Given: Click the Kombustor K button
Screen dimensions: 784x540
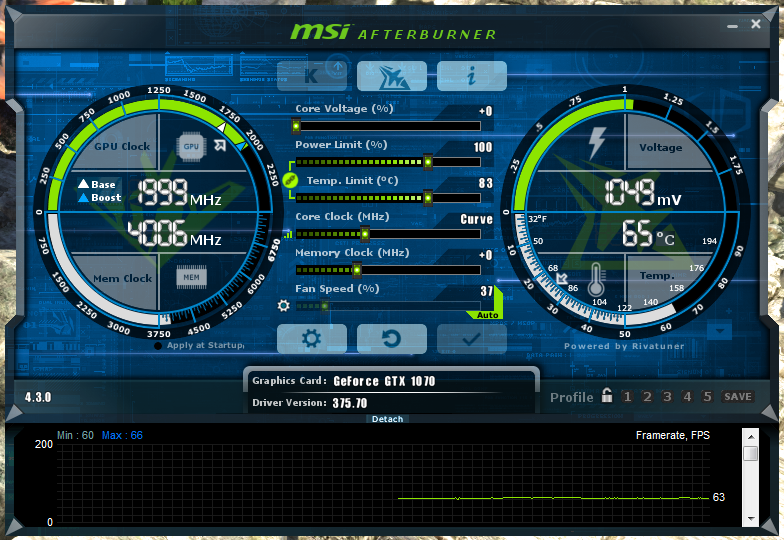Looking at the screenshot, I should click(312, 76).
